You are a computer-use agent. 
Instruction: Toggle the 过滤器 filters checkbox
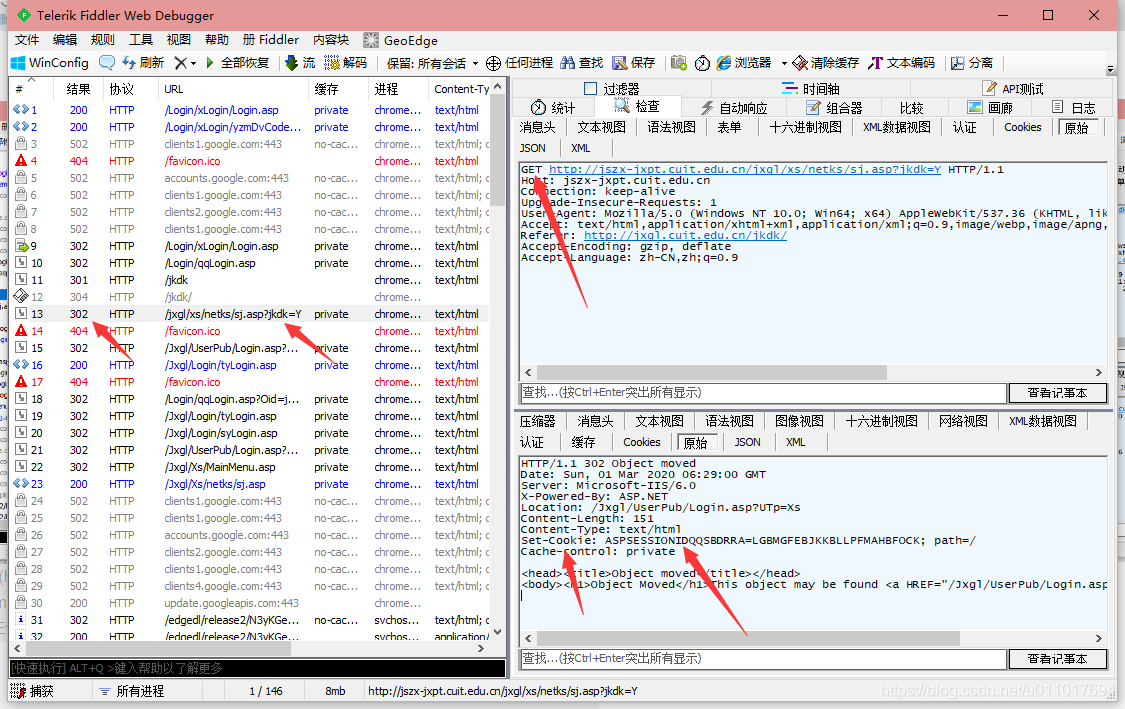(x=590, y=88)
